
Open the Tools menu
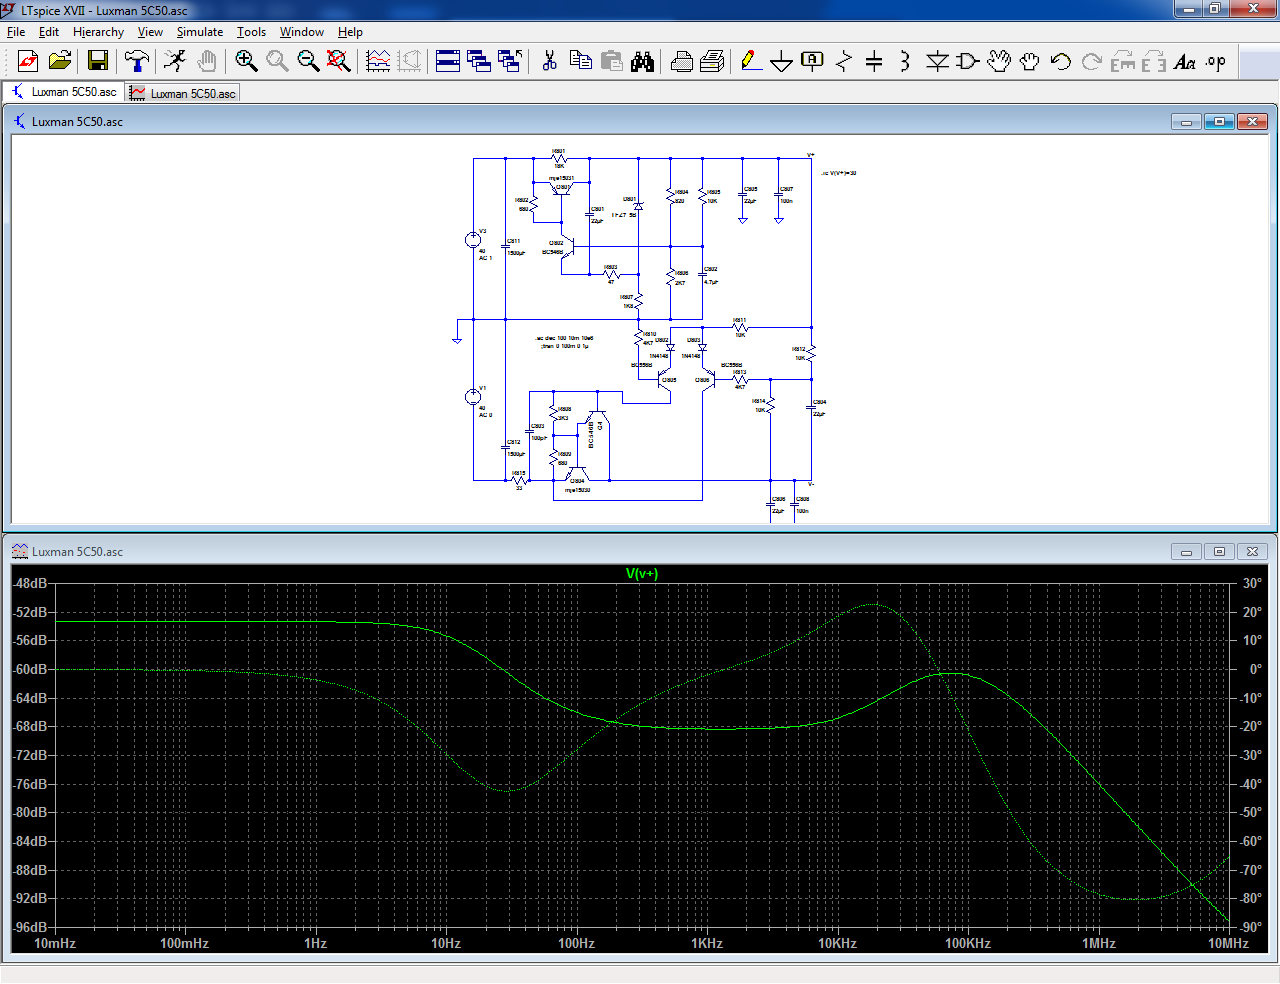click(x=251, y=32)
